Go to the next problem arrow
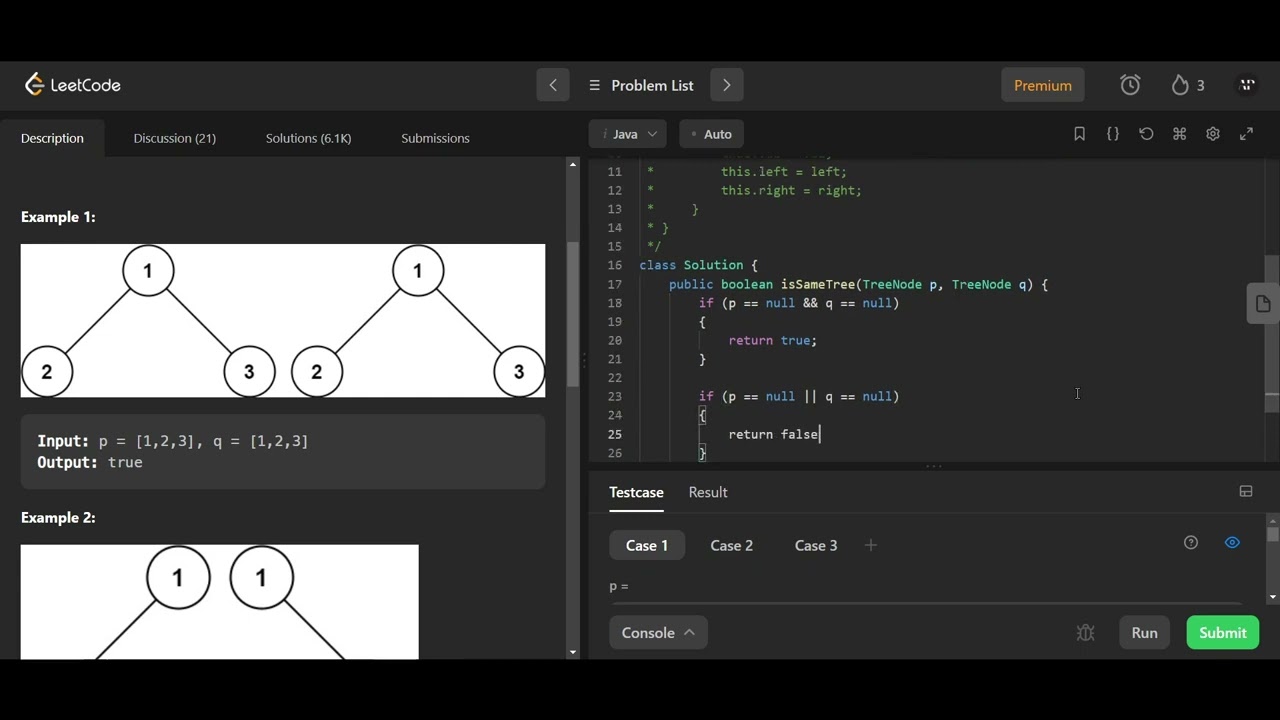 tap(727, 85)
